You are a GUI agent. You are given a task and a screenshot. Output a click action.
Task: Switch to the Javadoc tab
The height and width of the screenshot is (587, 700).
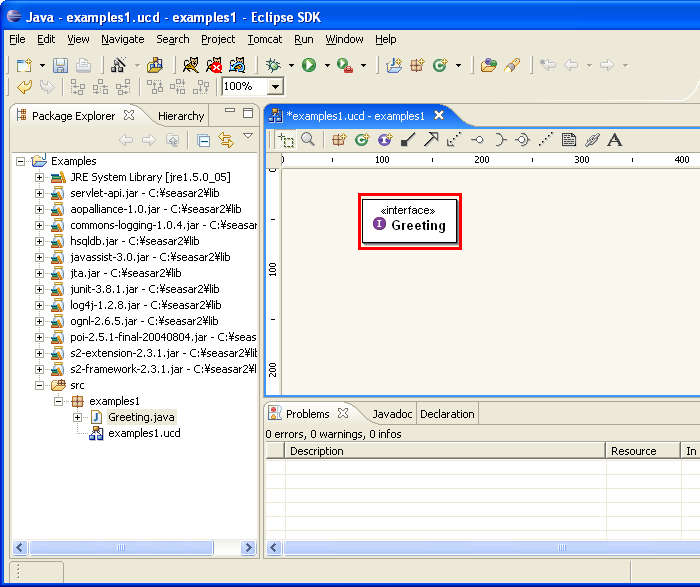(392, 414)
